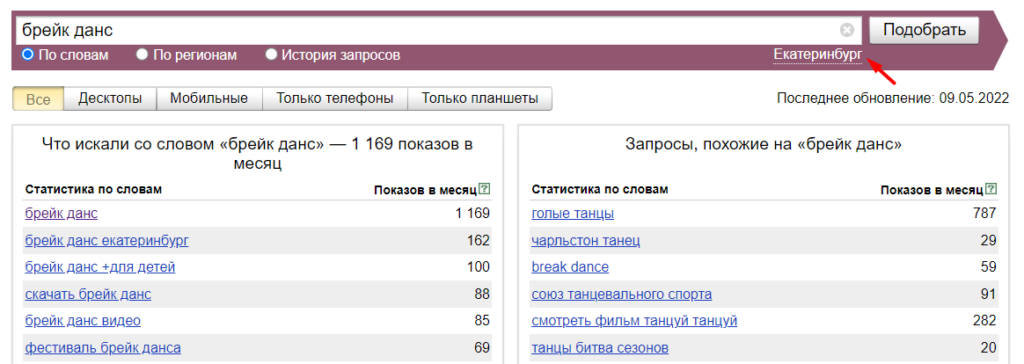Select the 'История запросов' radio button
Screen dimensions: 1024x364
point(272,54)
